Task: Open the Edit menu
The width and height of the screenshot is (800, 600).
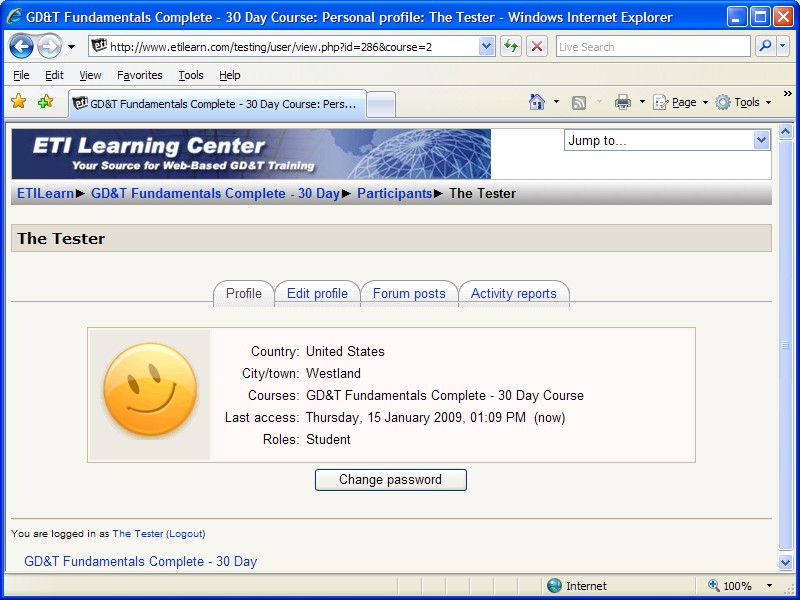Action: tap(54, 76)
